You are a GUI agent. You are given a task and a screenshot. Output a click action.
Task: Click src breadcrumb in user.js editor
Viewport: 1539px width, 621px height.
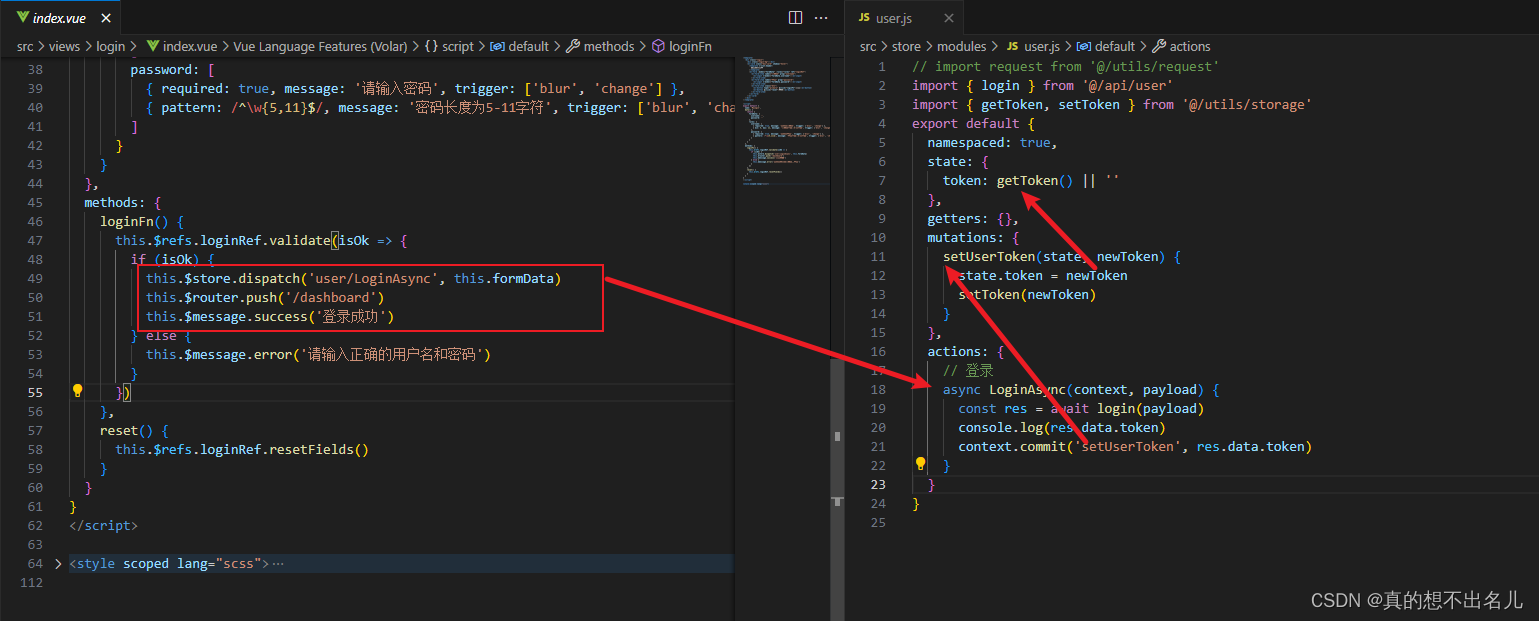click(868, 46)
